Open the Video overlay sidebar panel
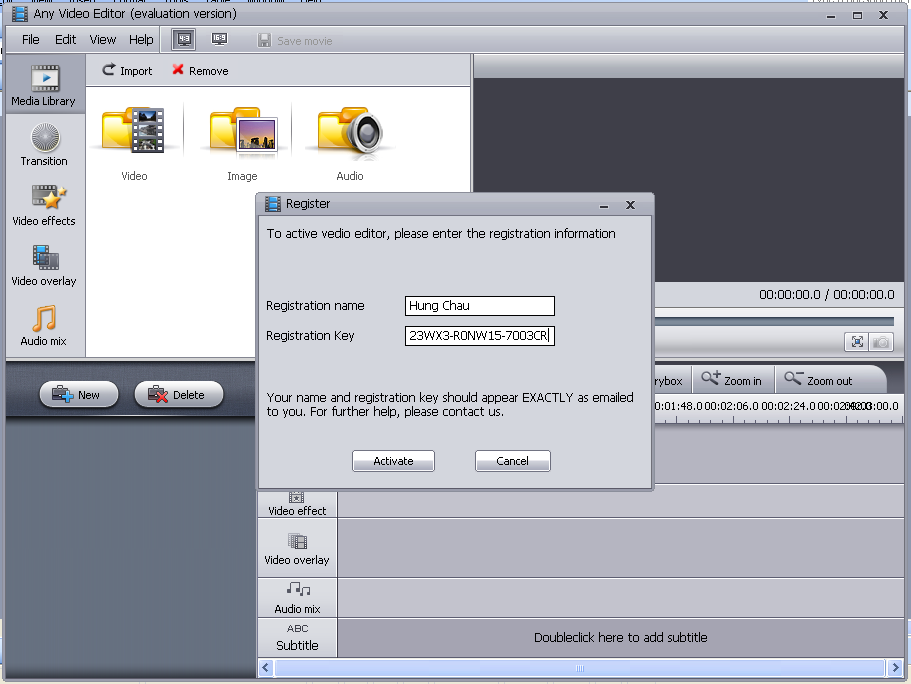Viewport: 911px width, 684px height. pyautogui.click(x=44, y=265)
